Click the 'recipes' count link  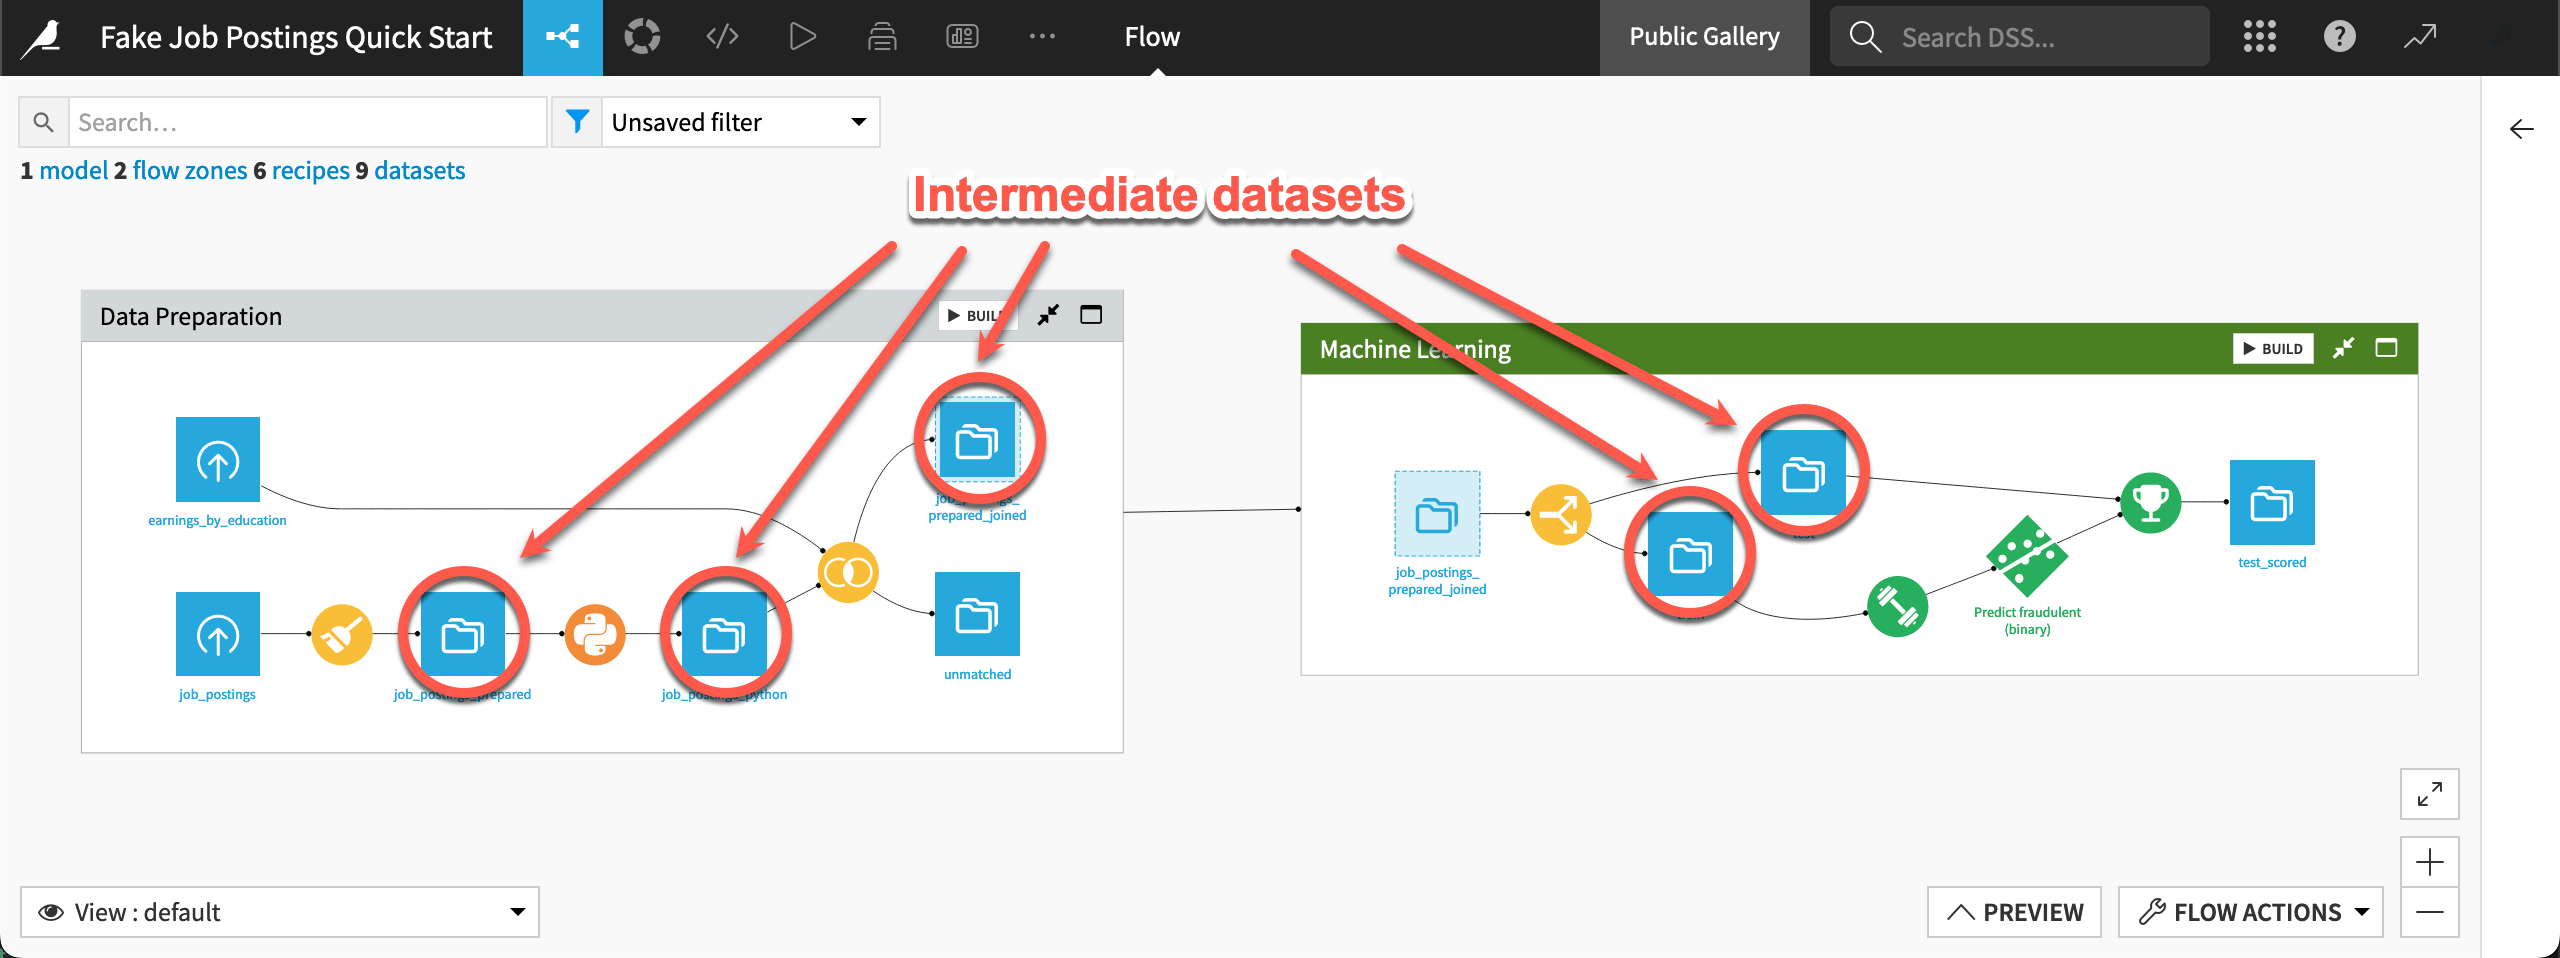click(x=311, y=171)
